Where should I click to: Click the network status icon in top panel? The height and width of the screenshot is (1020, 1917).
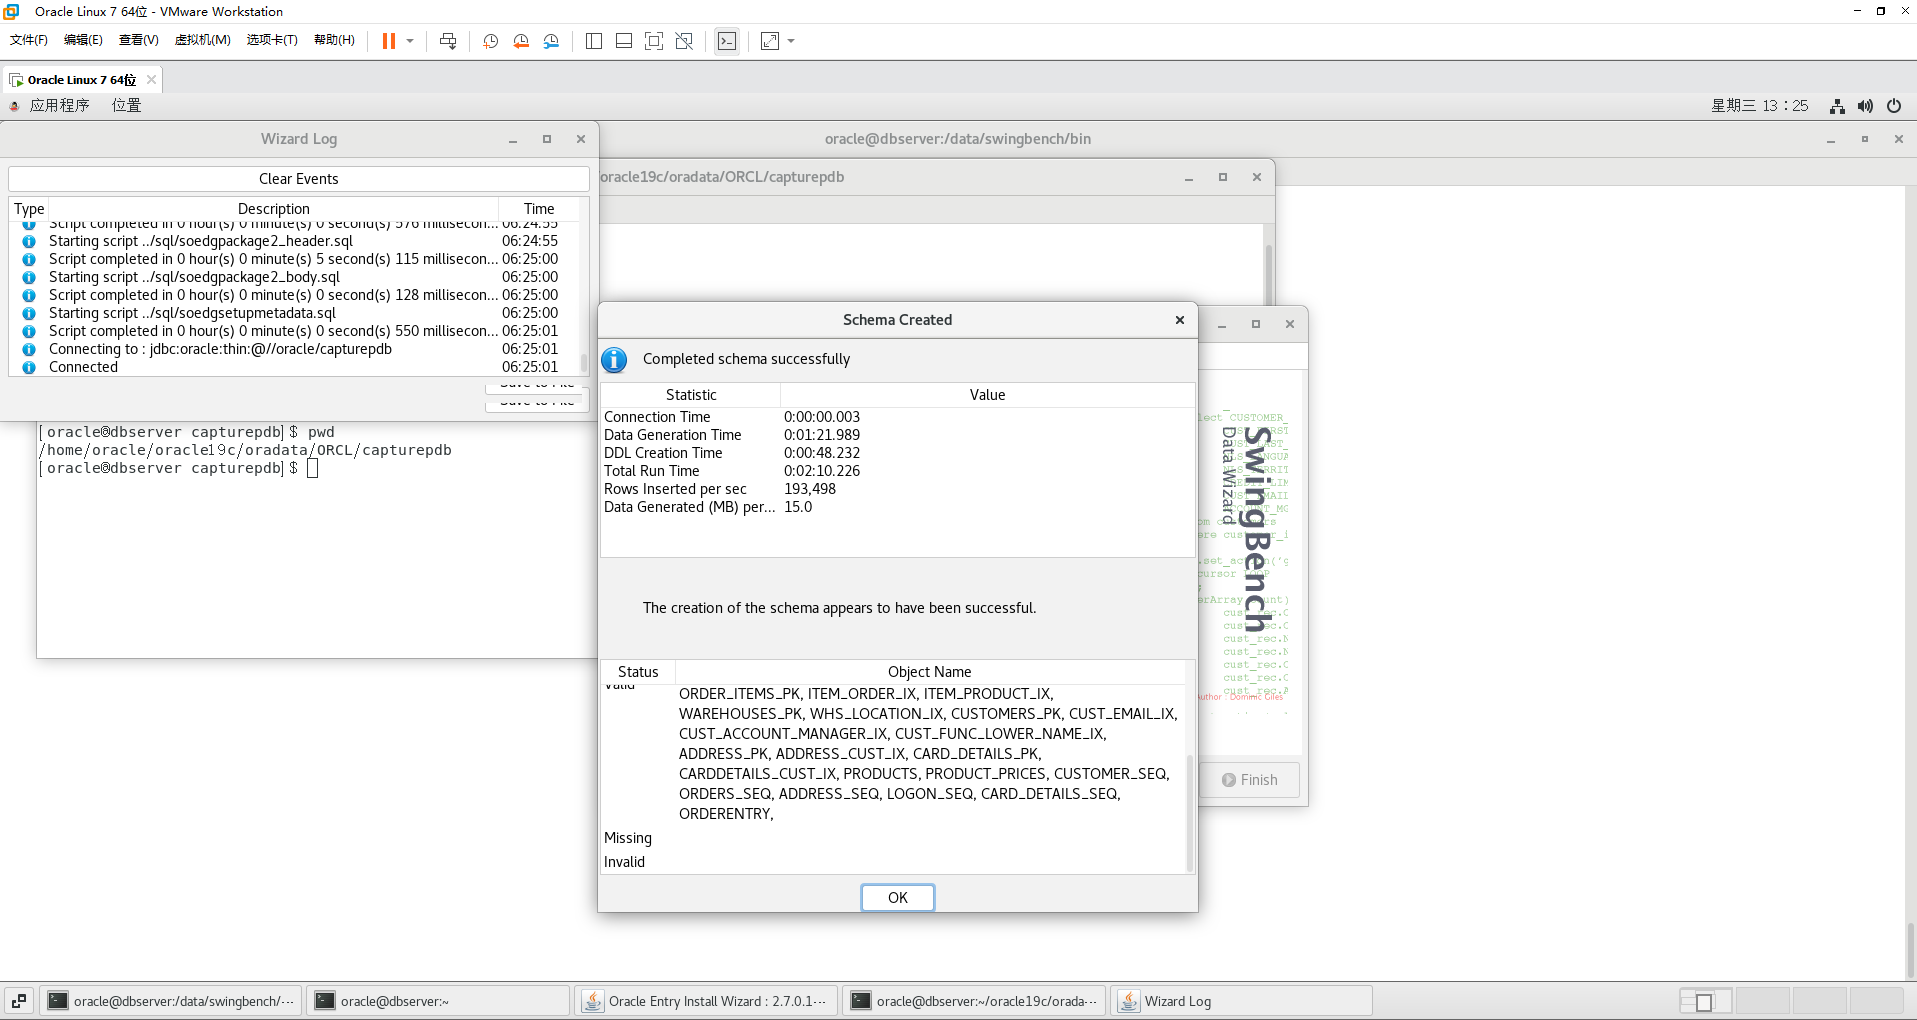(1837, 106)
